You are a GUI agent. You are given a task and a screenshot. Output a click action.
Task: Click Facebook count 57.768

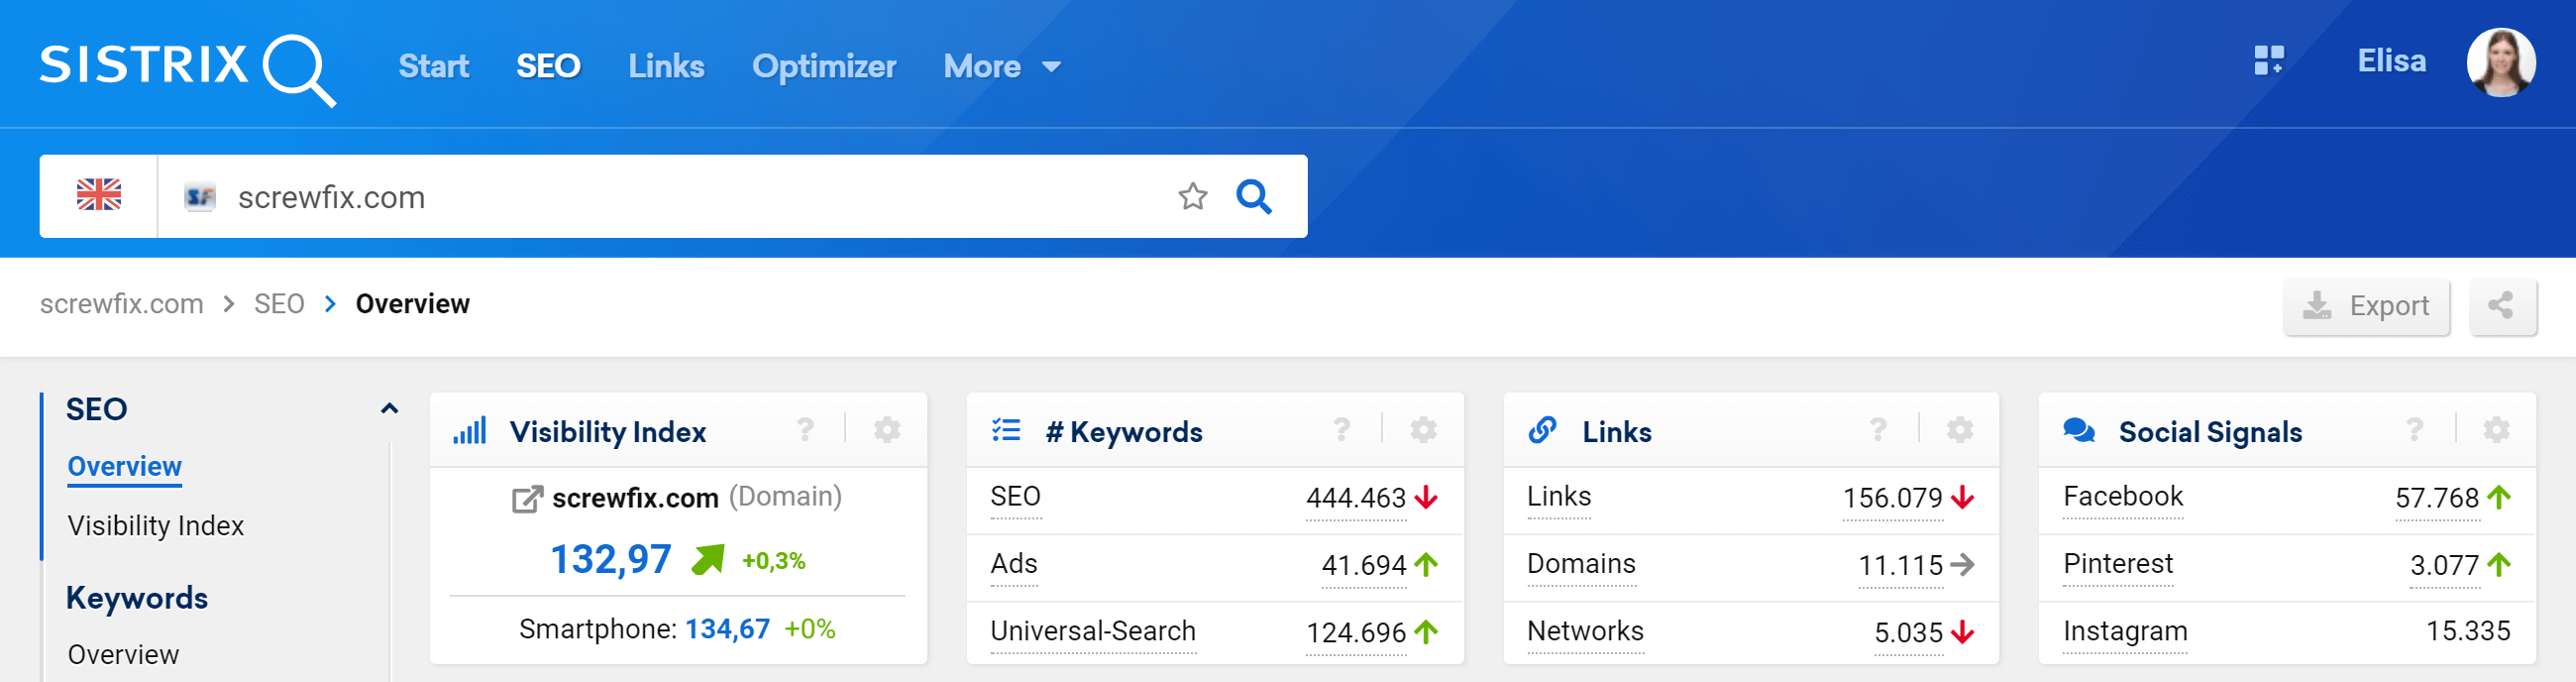(2437, 498)
